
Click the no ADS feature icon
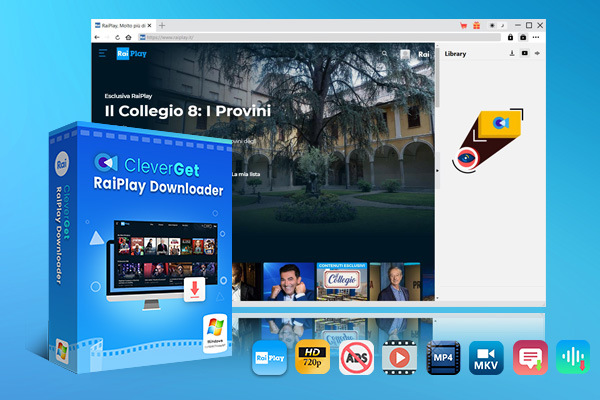pos(356,358)
